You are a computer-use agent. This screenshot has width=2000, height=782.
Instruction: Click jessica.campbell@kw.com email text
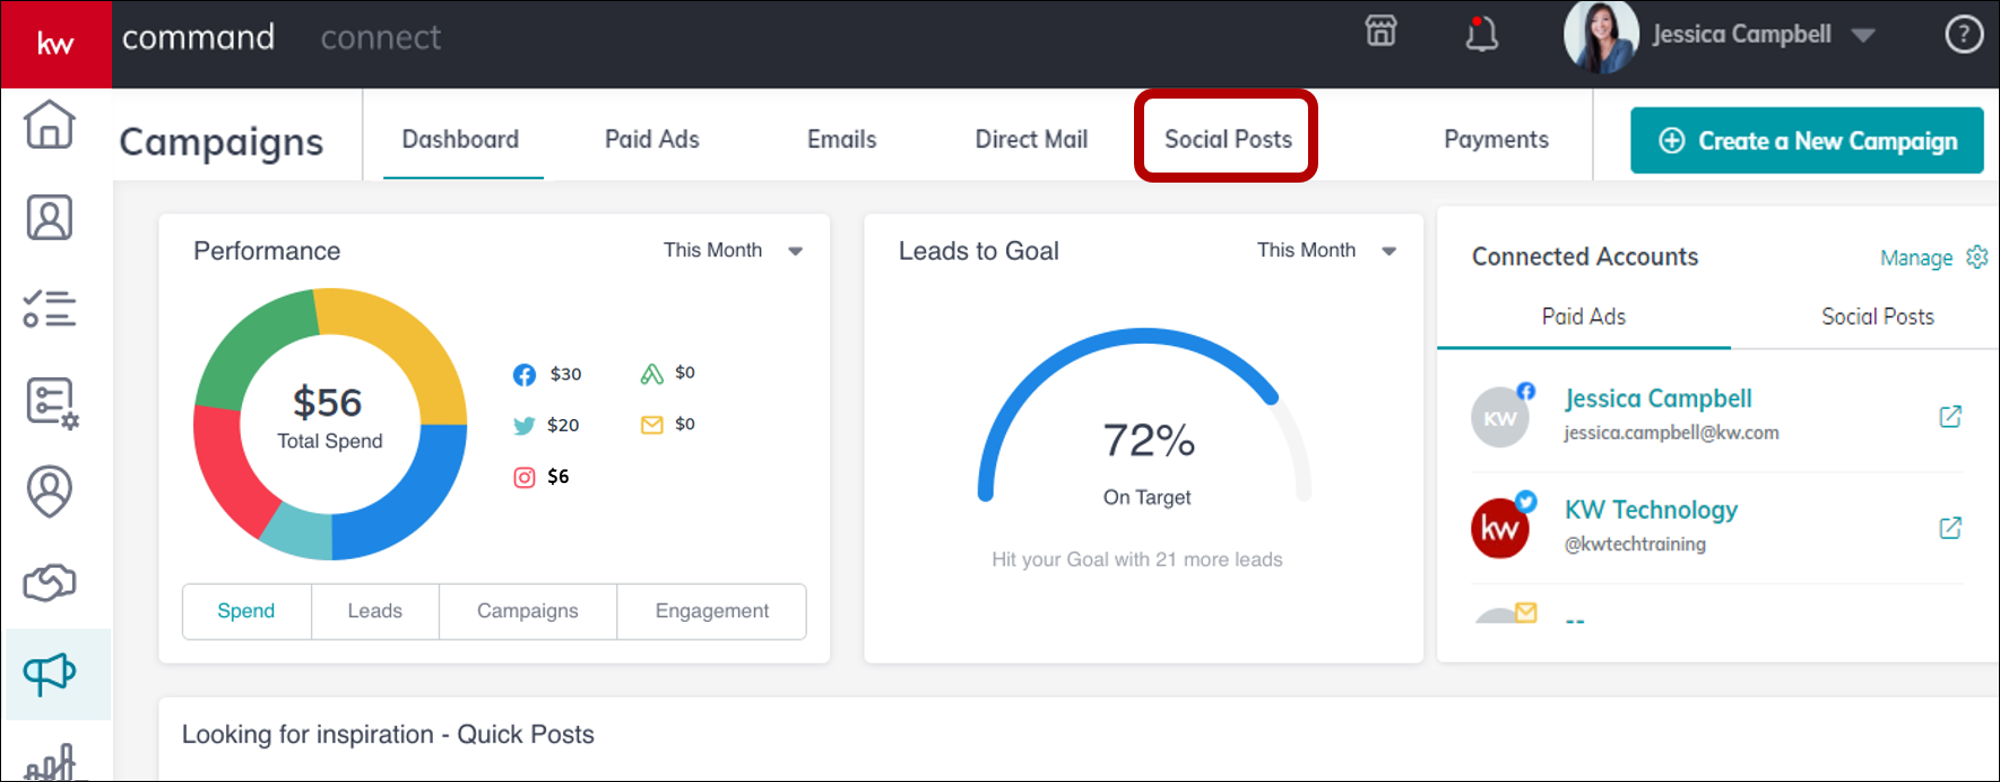pos(1671,433)
